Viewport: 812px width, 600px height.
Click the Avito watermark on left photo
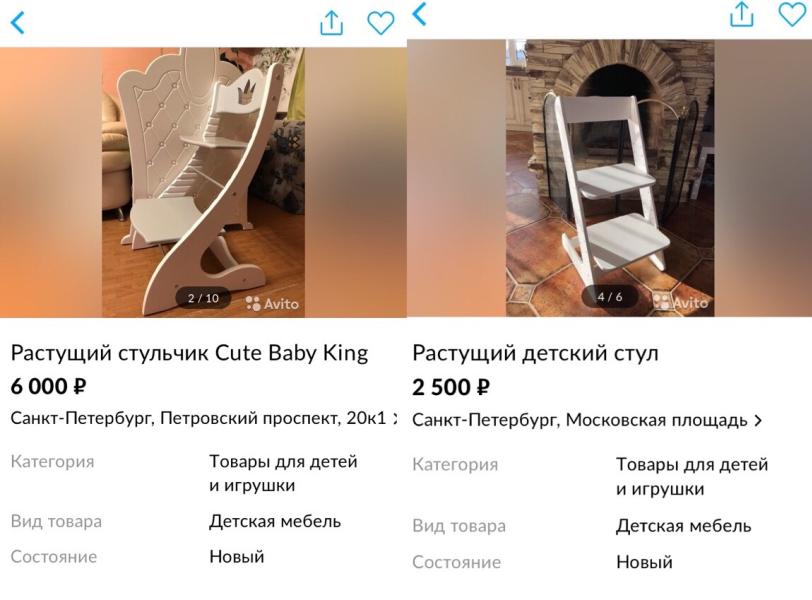272,303
